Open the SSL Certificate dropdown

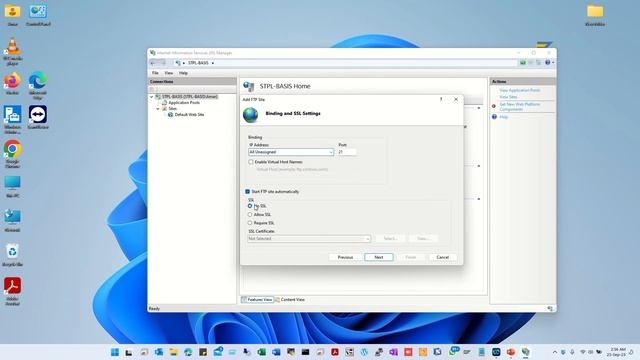click(x=309, y=239)
